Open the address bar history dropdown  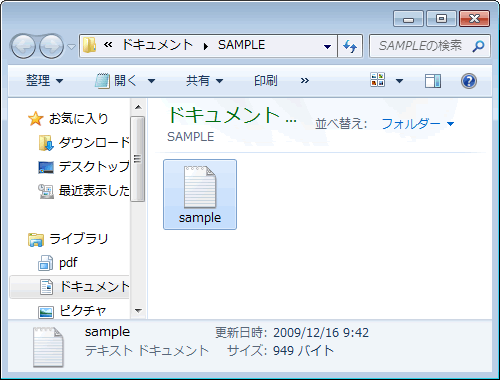click(327, 46)
